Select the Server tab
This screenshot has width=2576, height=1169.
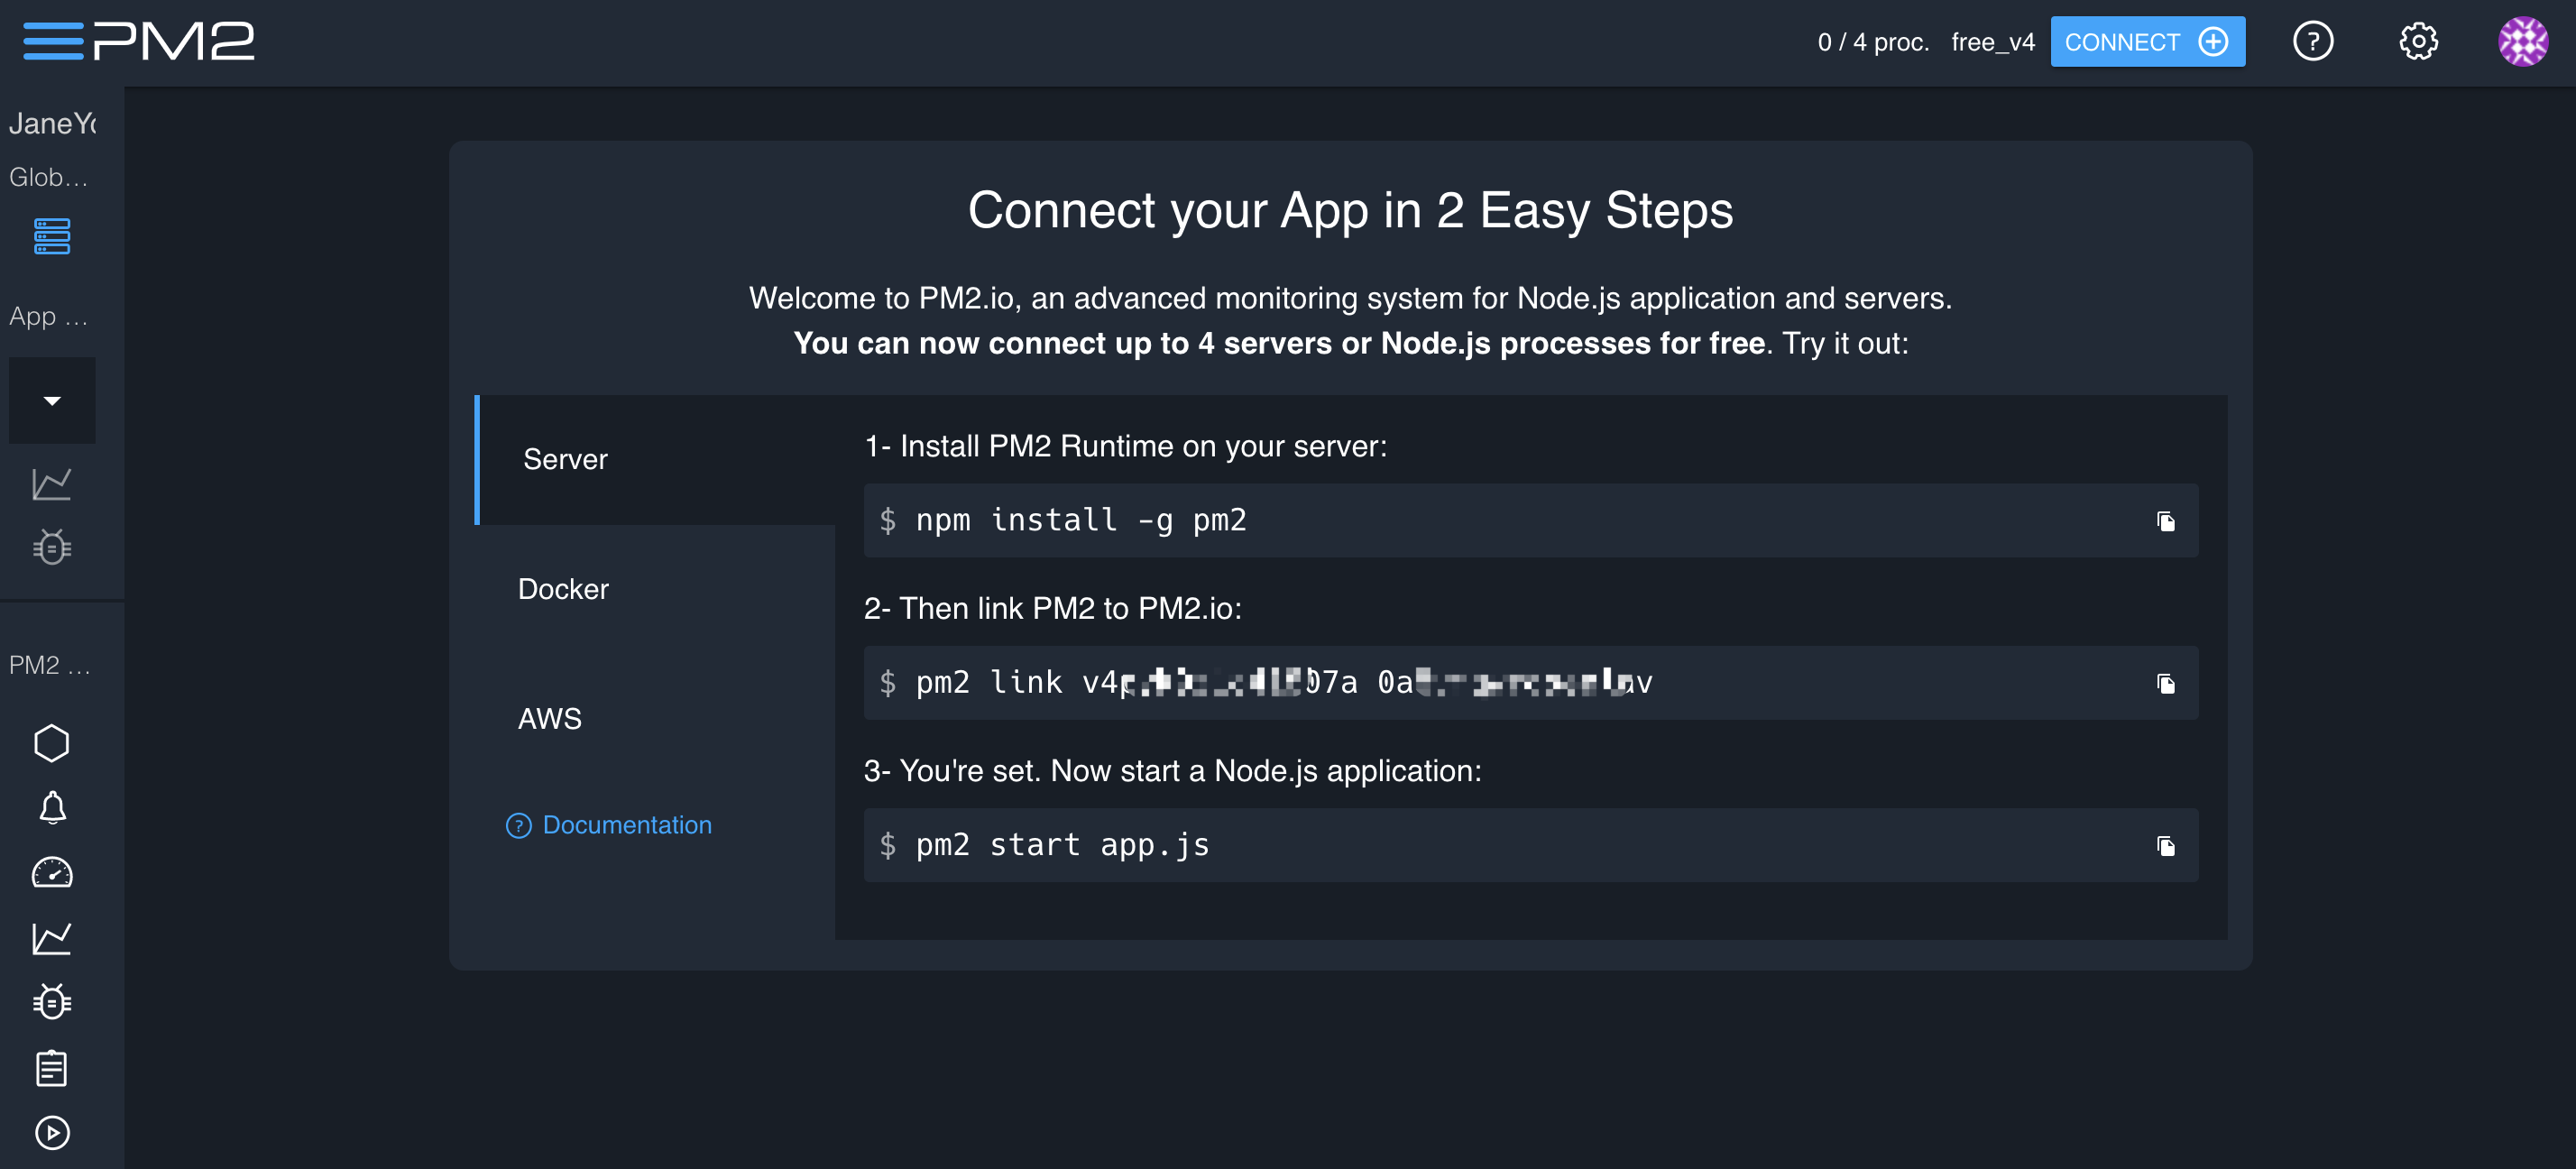pyautogui.click(x=655, y=460)
